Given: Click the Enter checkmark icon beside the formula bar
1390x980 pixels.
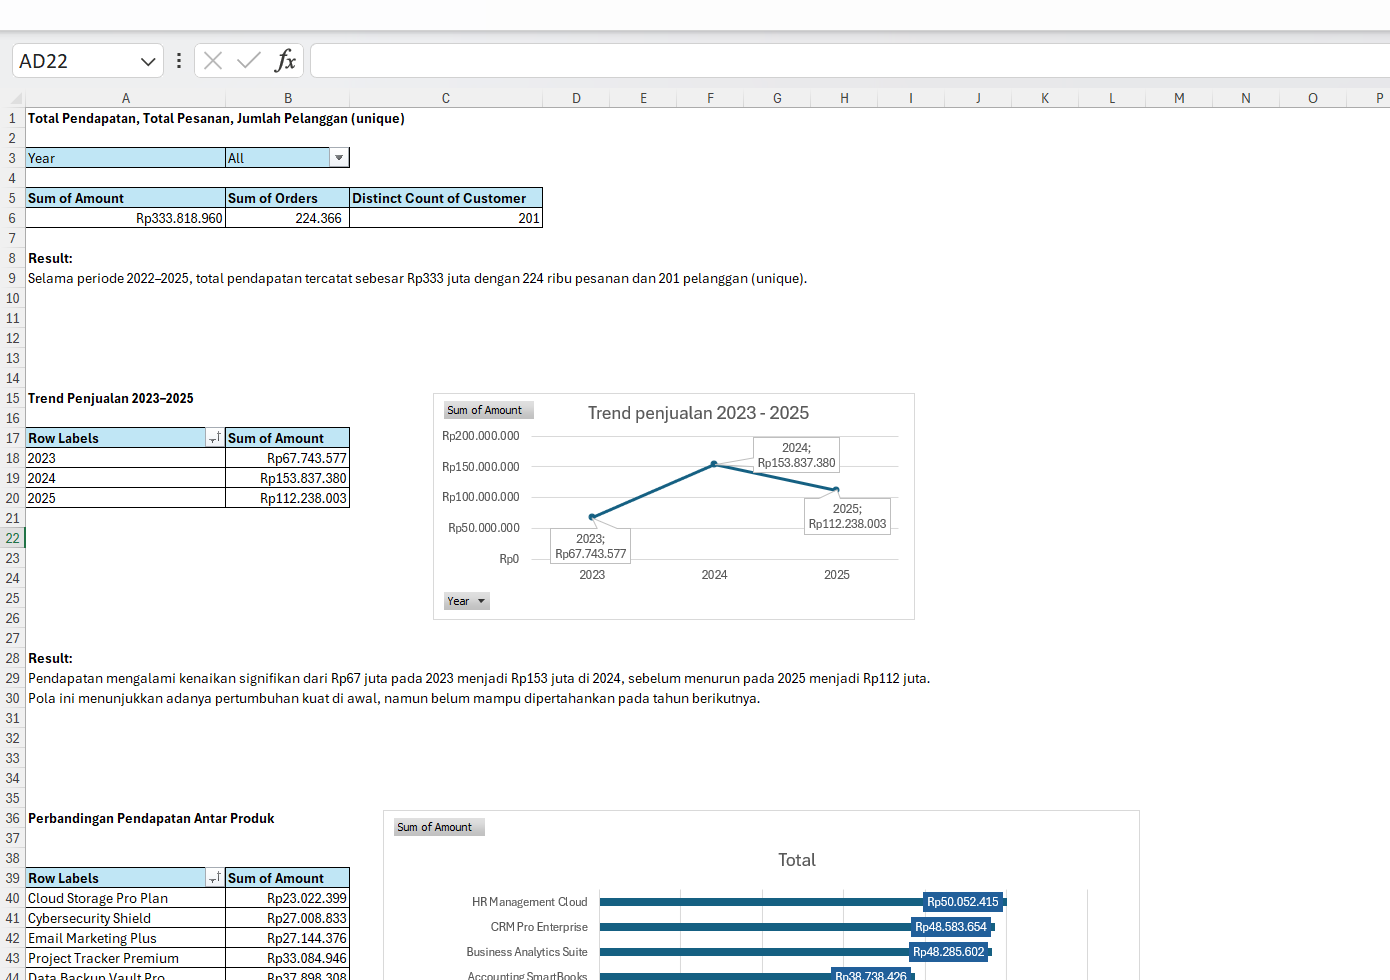Looking at the screenshot, I should pyautogui.click(x=247, y=60).
